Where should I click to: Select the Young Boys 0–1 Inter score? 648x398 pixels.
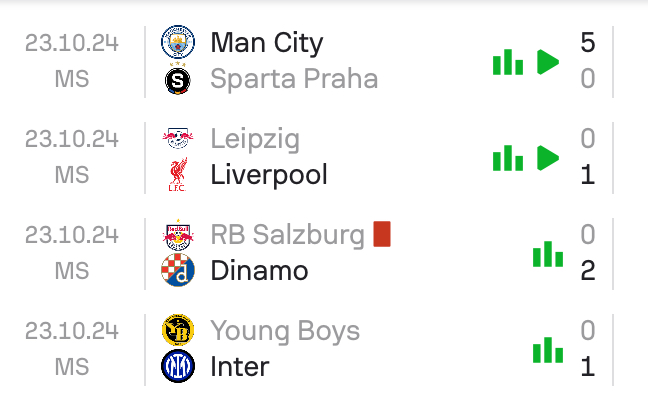point(588,349)
